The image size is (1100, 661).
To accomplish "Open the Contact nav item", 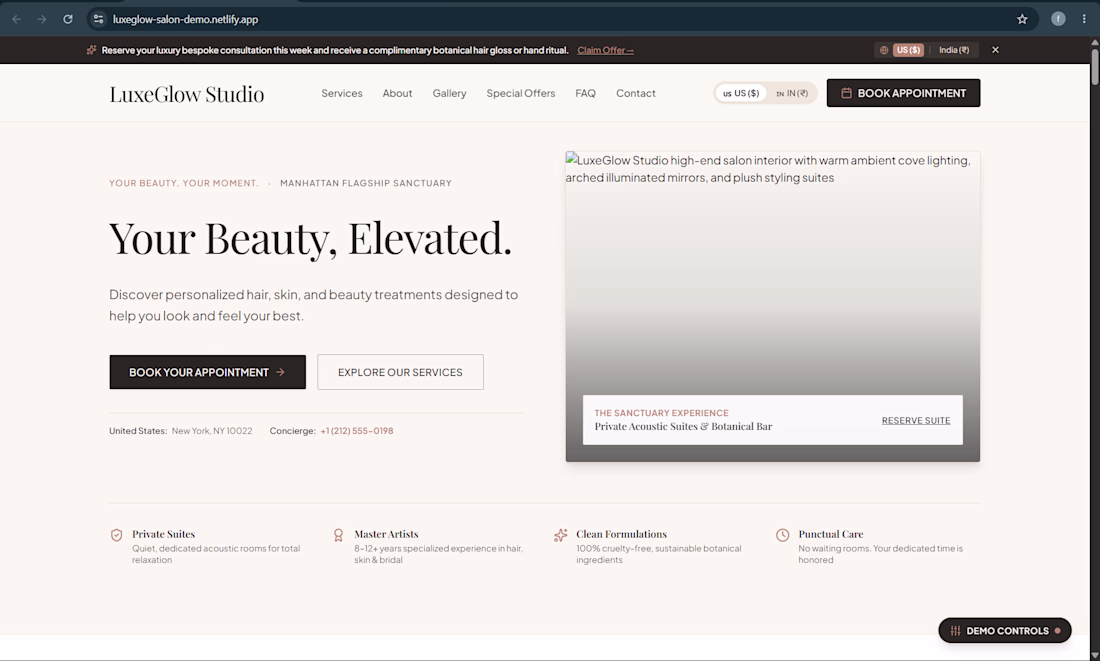I will coord(636,93).
